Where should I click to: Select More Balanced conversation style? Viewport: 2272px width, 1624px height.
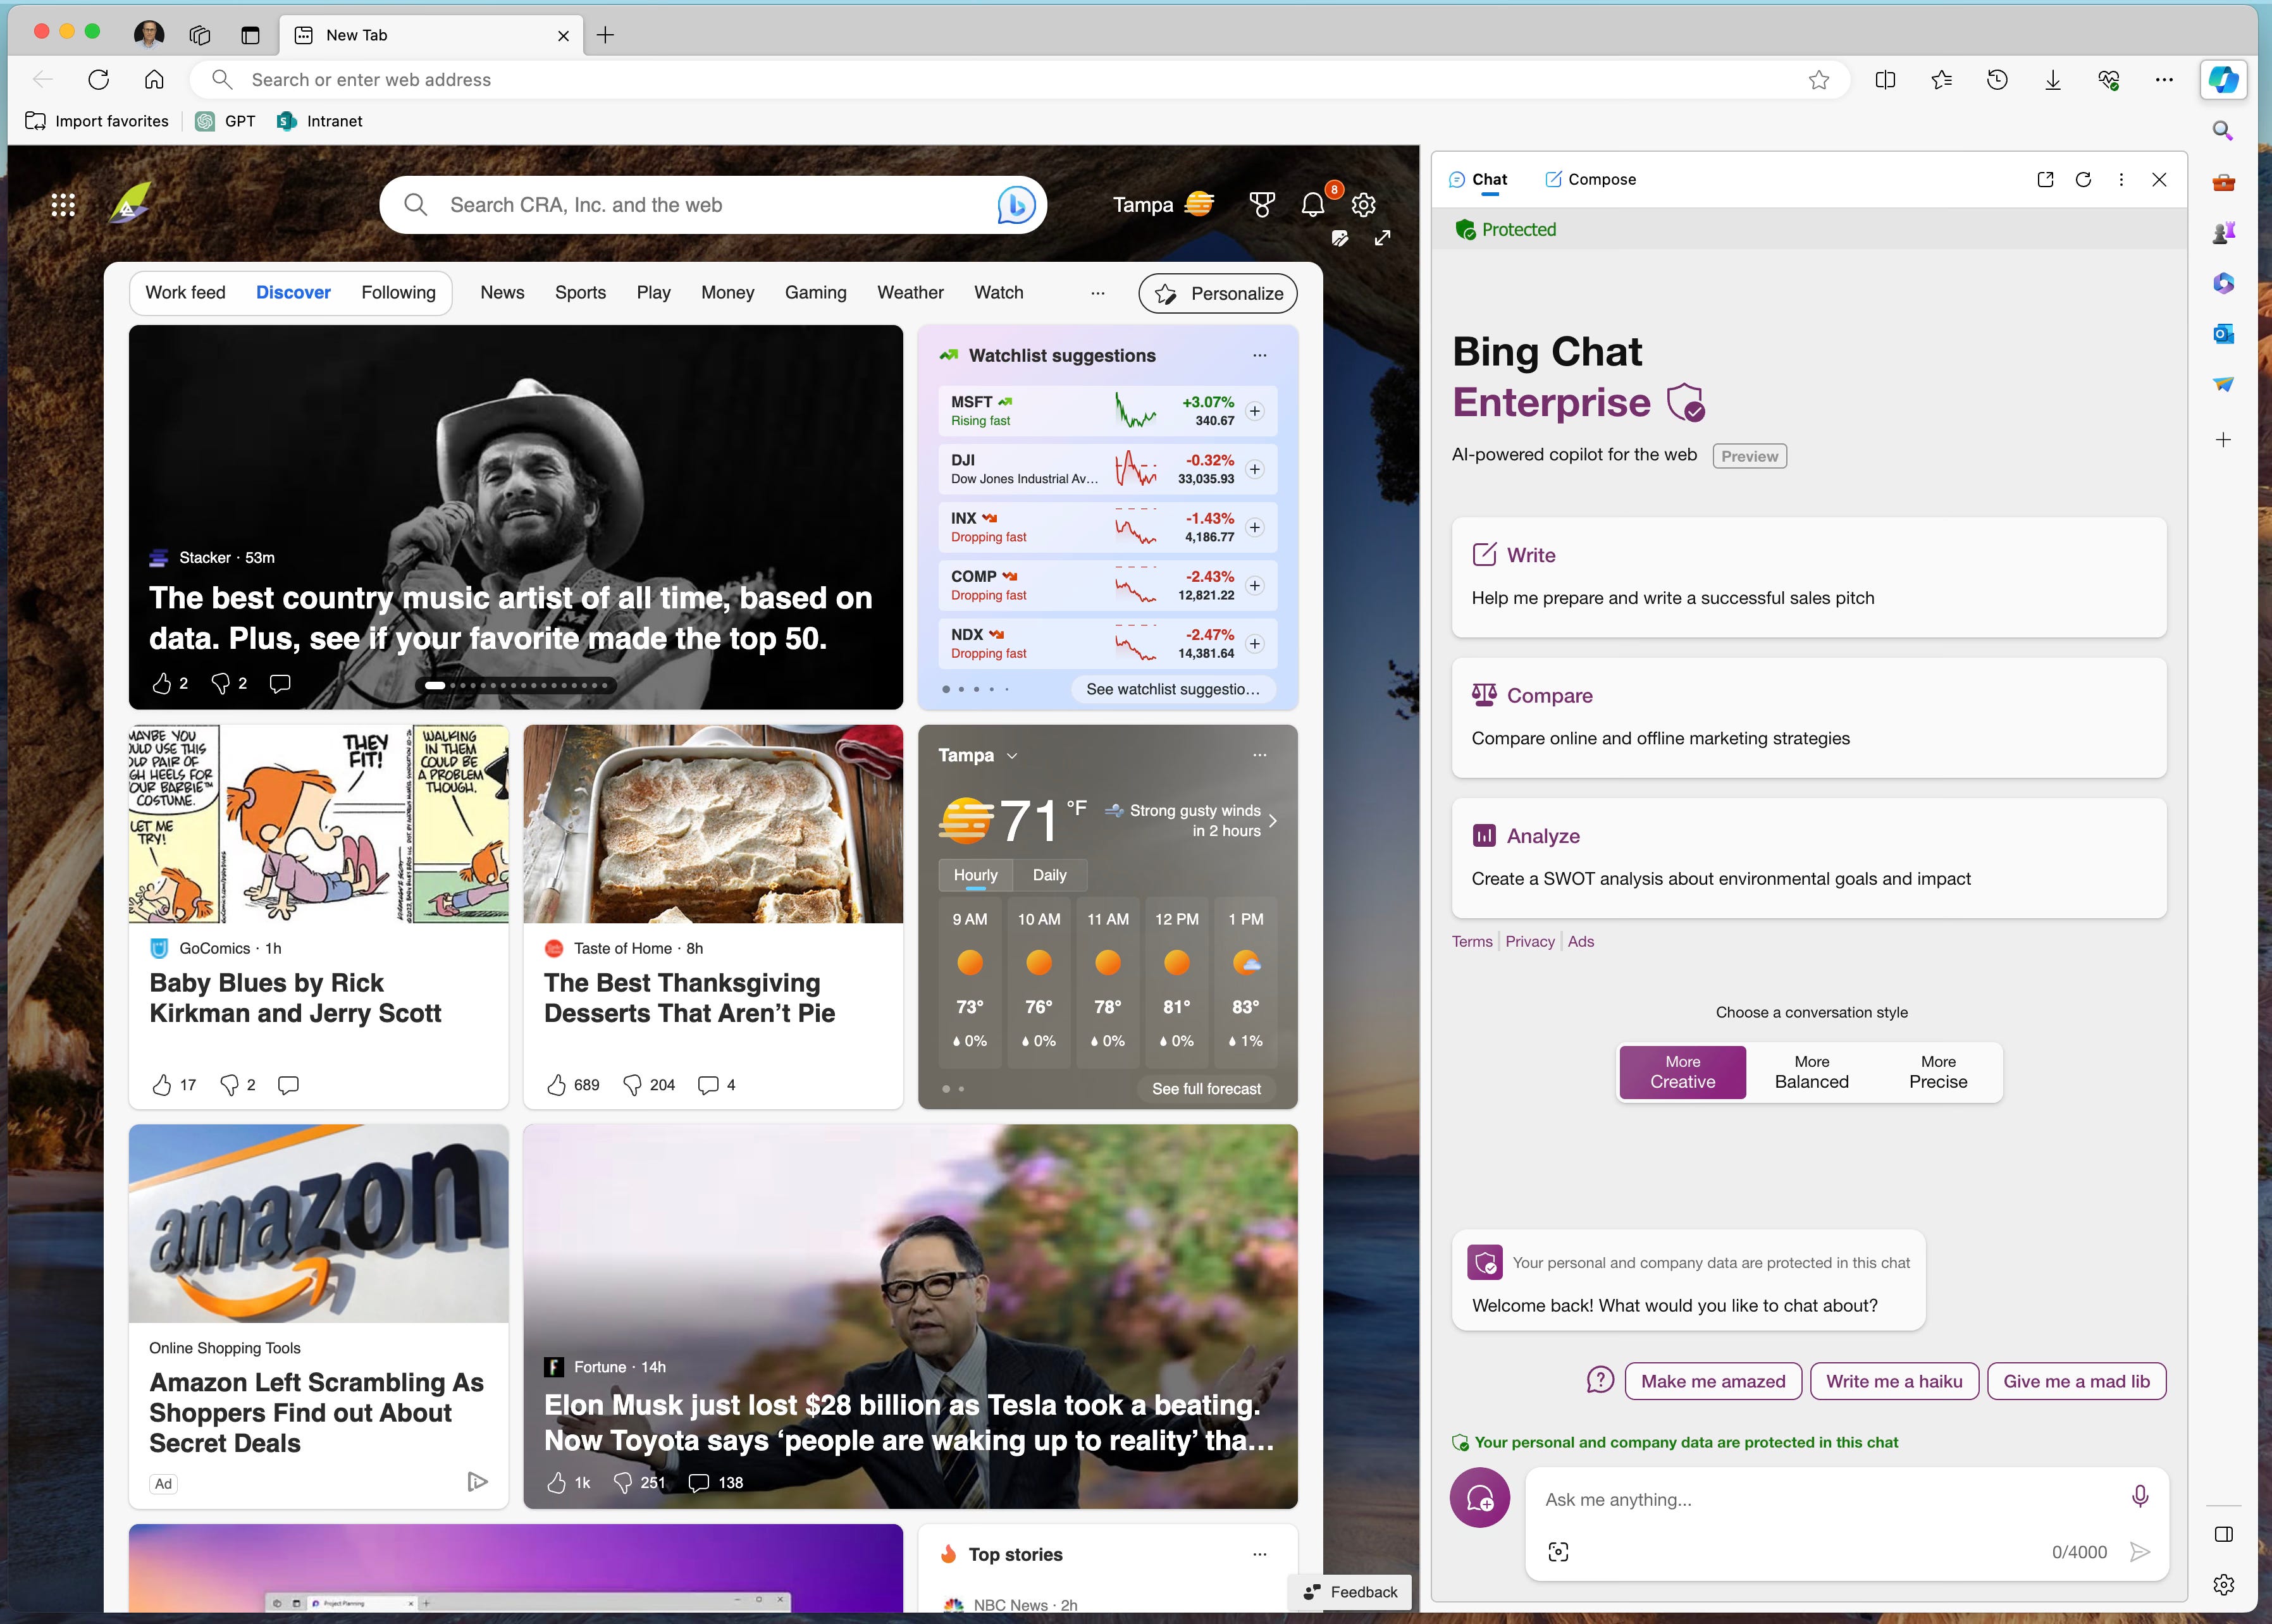point(1811,1072)
